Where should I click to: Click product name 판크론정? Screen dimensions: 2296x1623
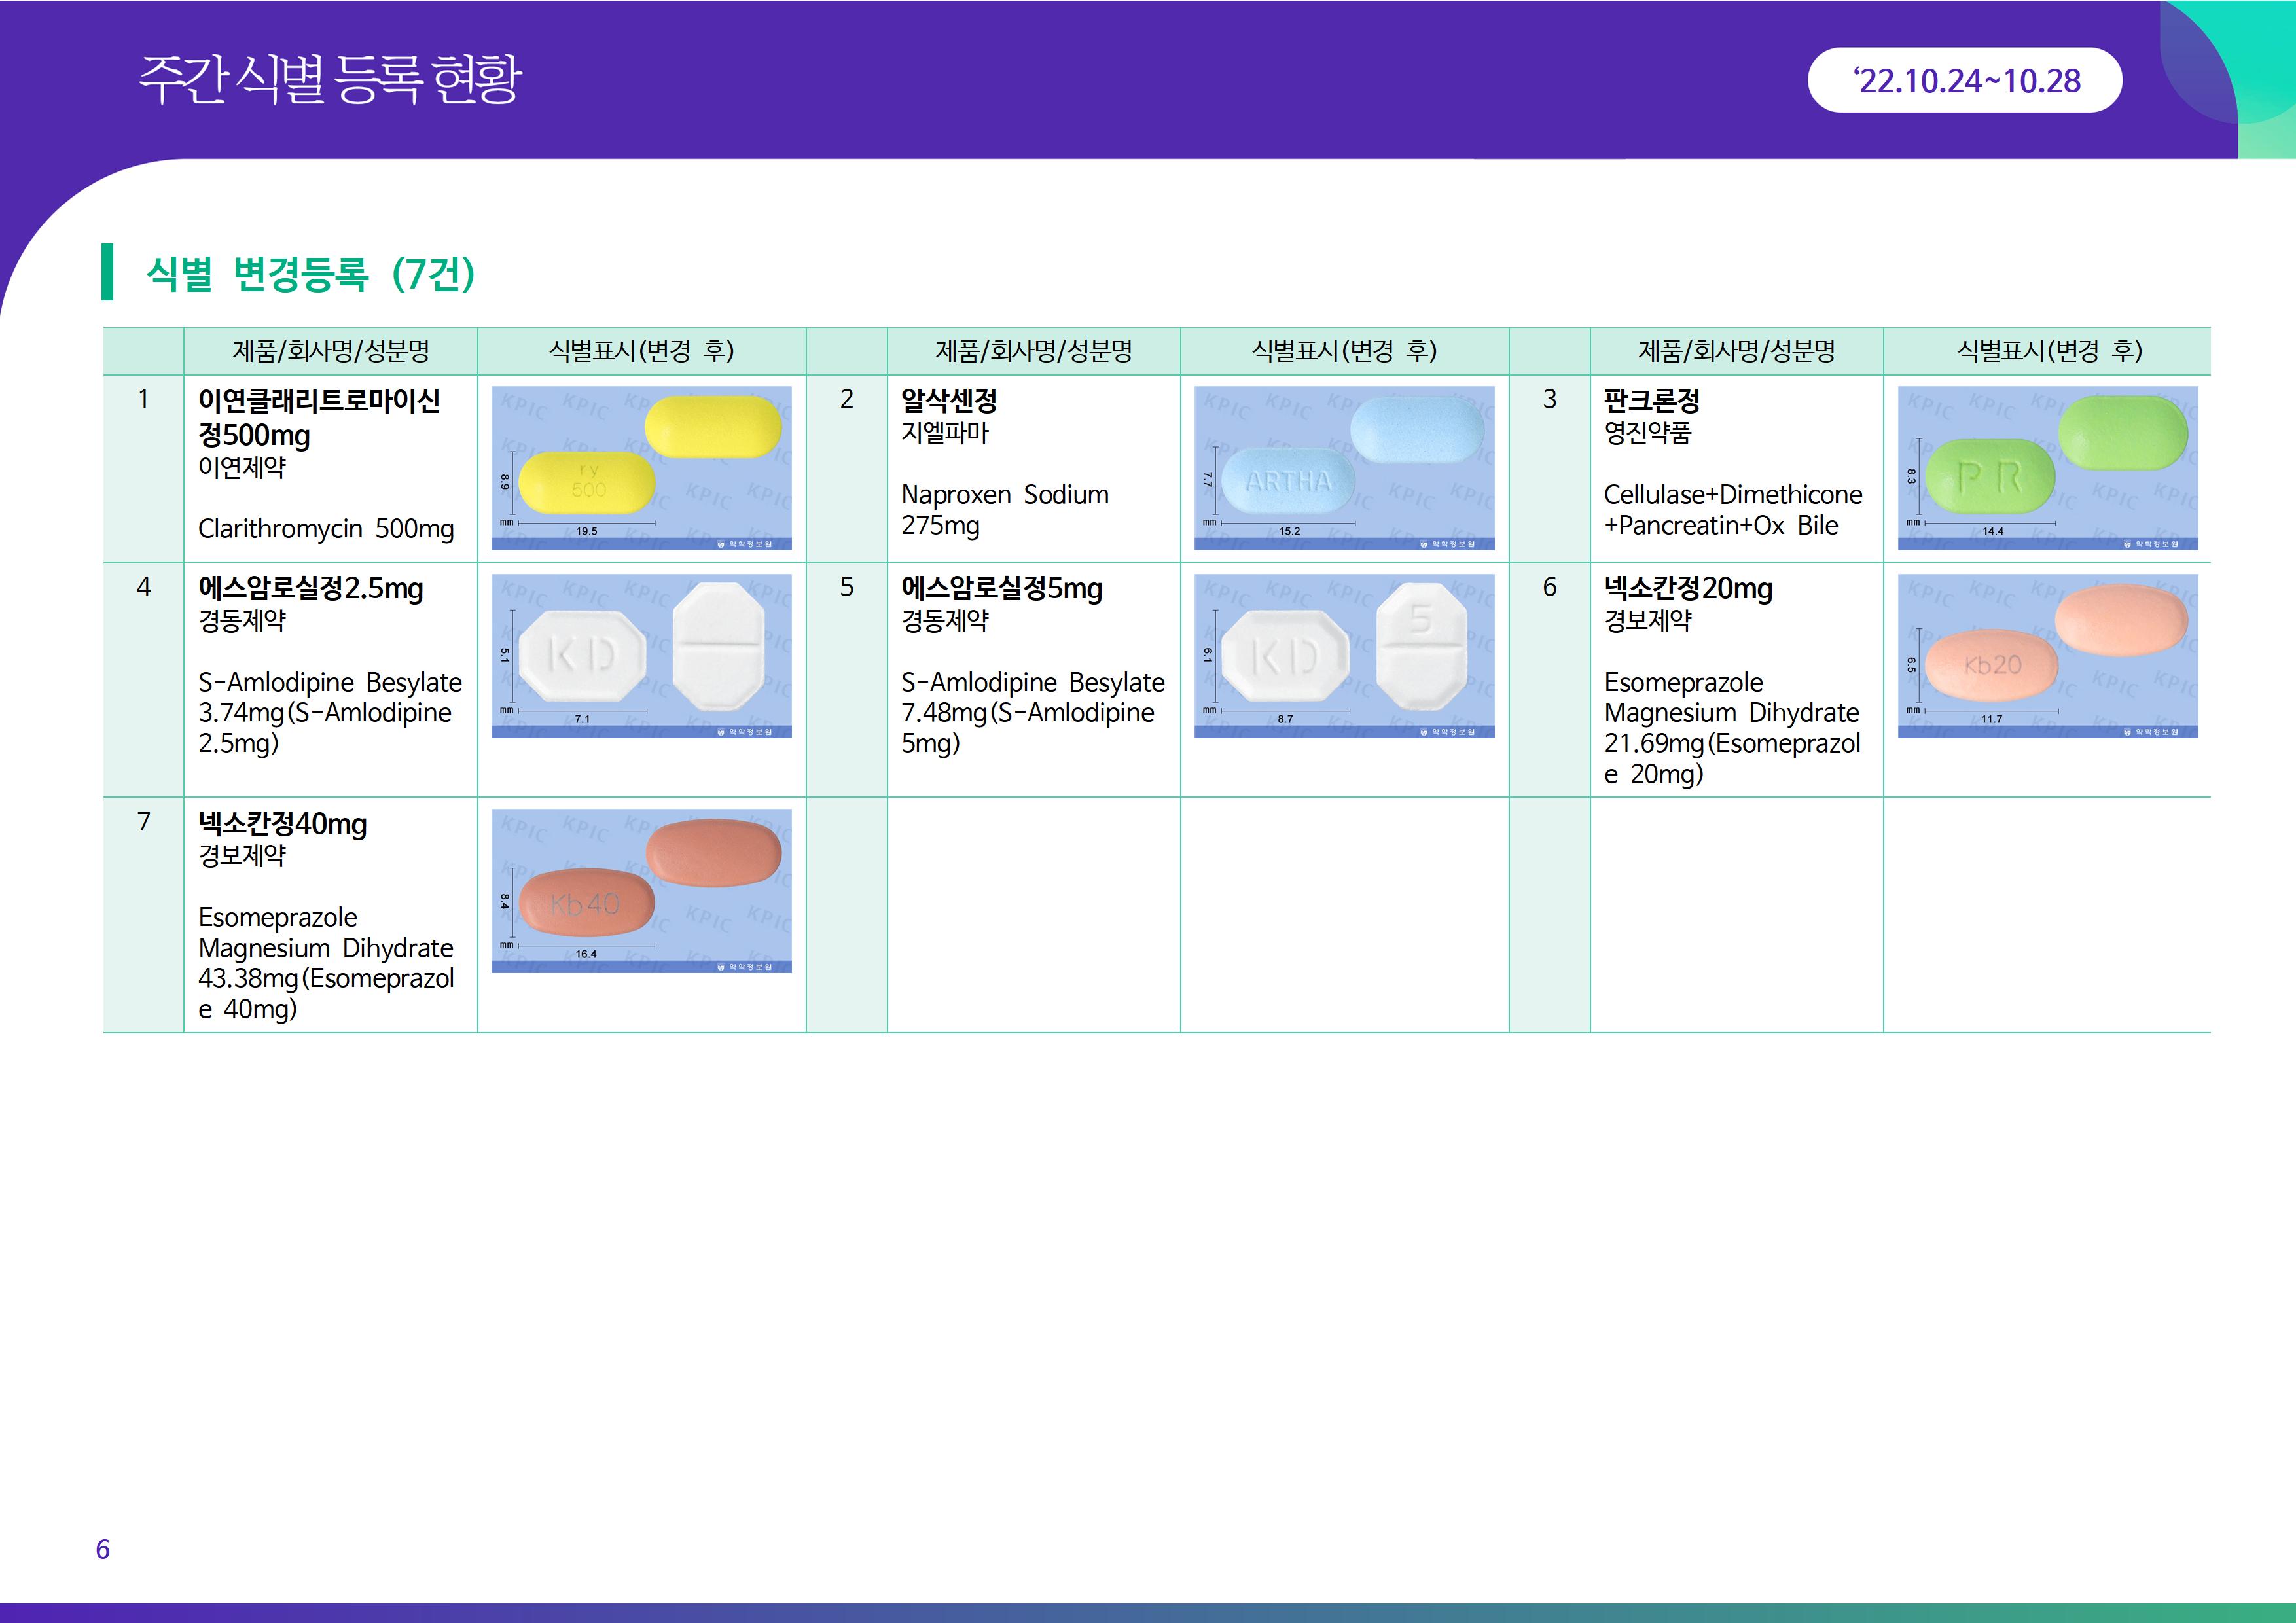(1651, 401)
